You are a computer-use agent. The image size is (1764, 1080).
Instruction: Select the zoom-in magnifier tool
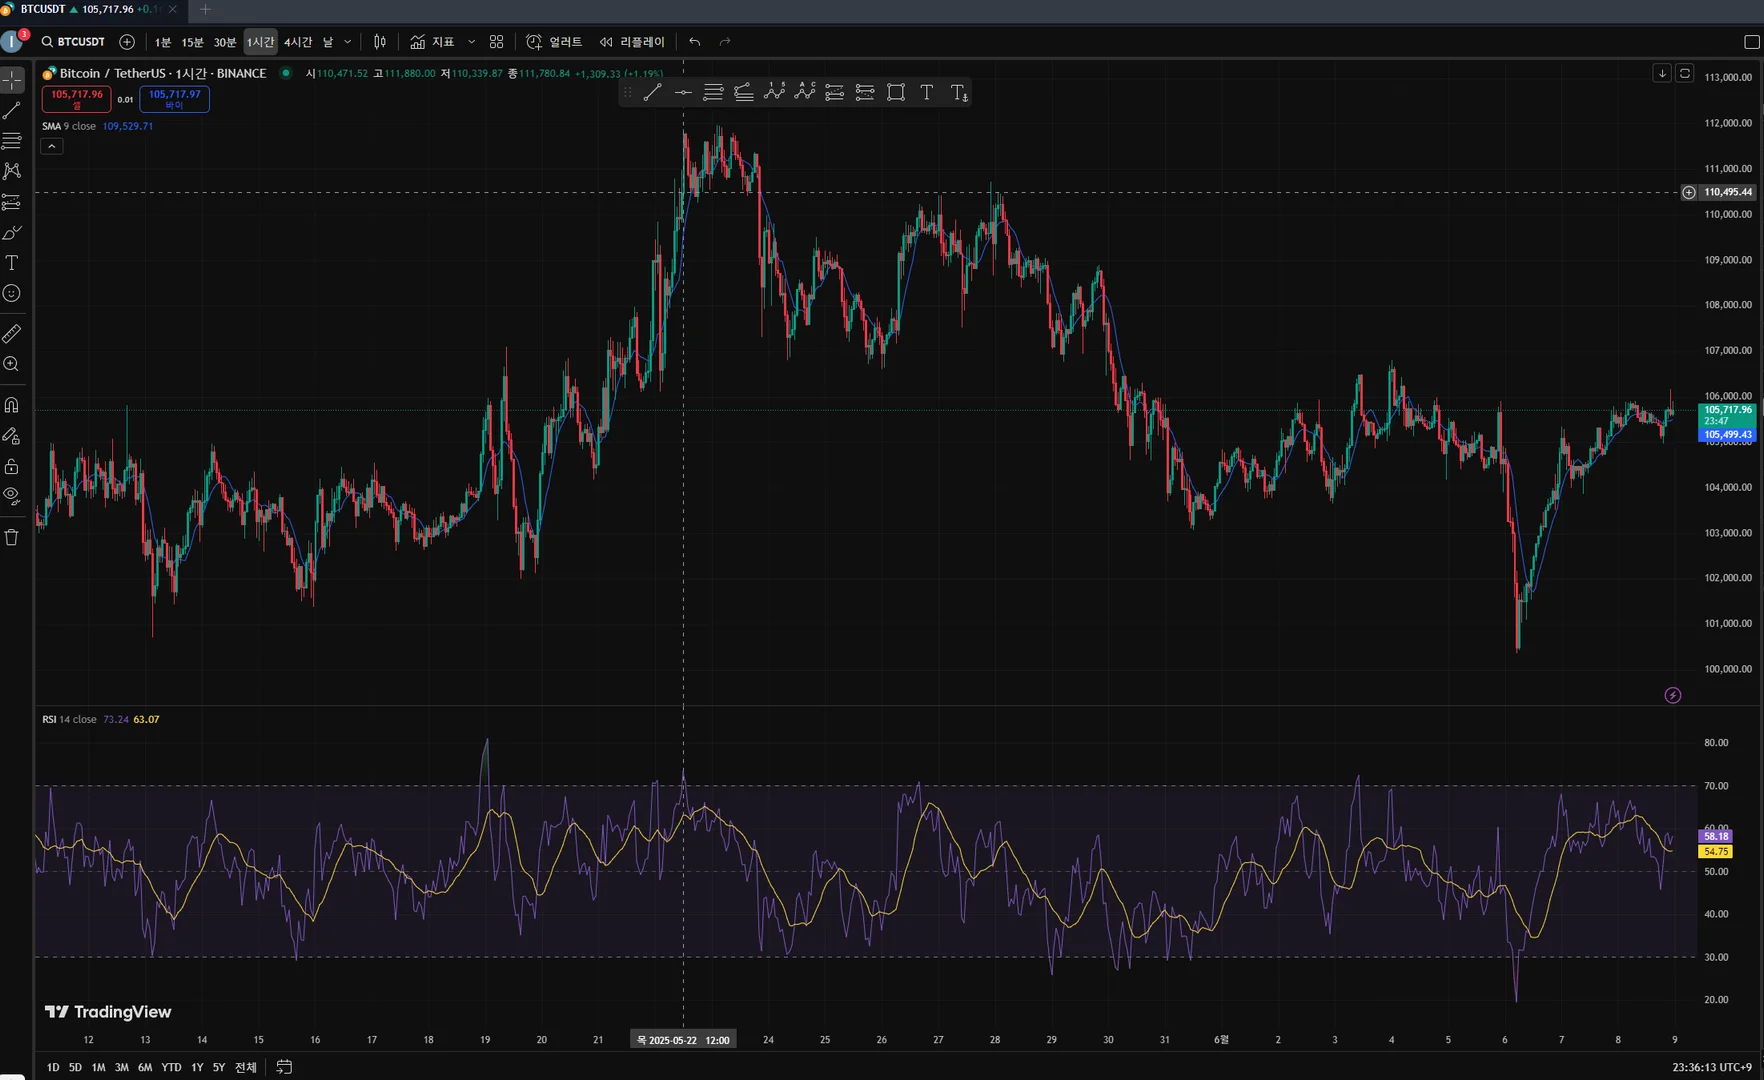(12, 365)
